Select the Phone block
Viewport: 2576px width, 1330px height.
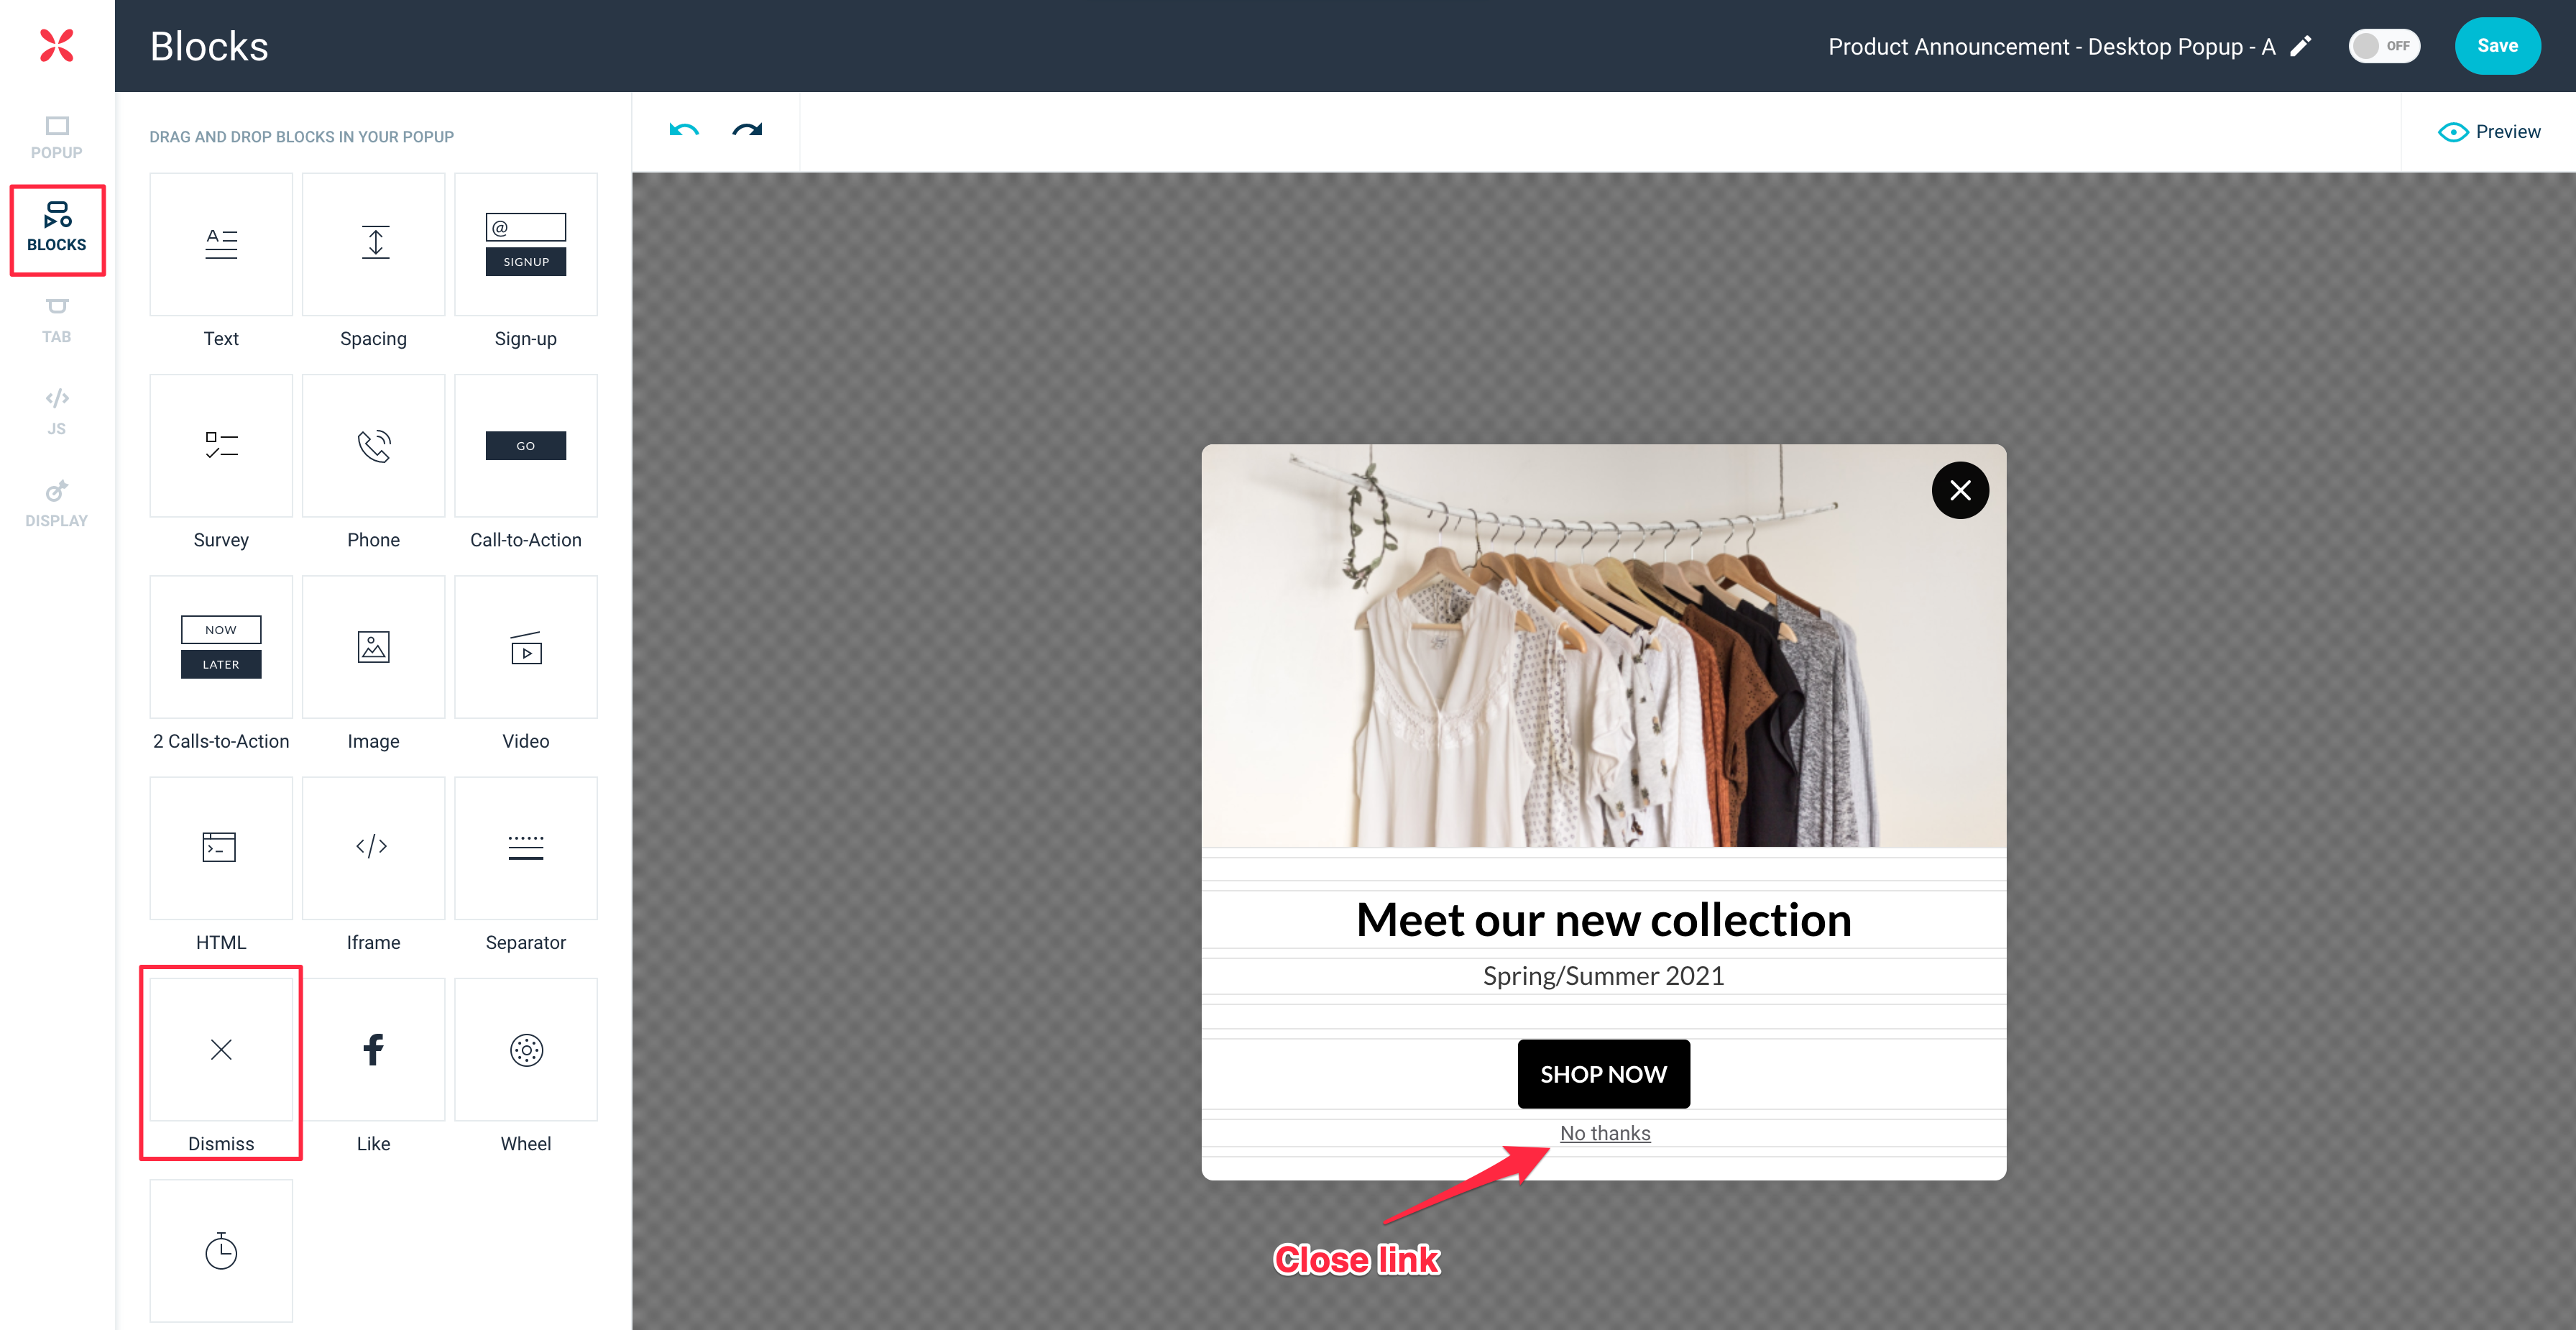coord(373,446)
